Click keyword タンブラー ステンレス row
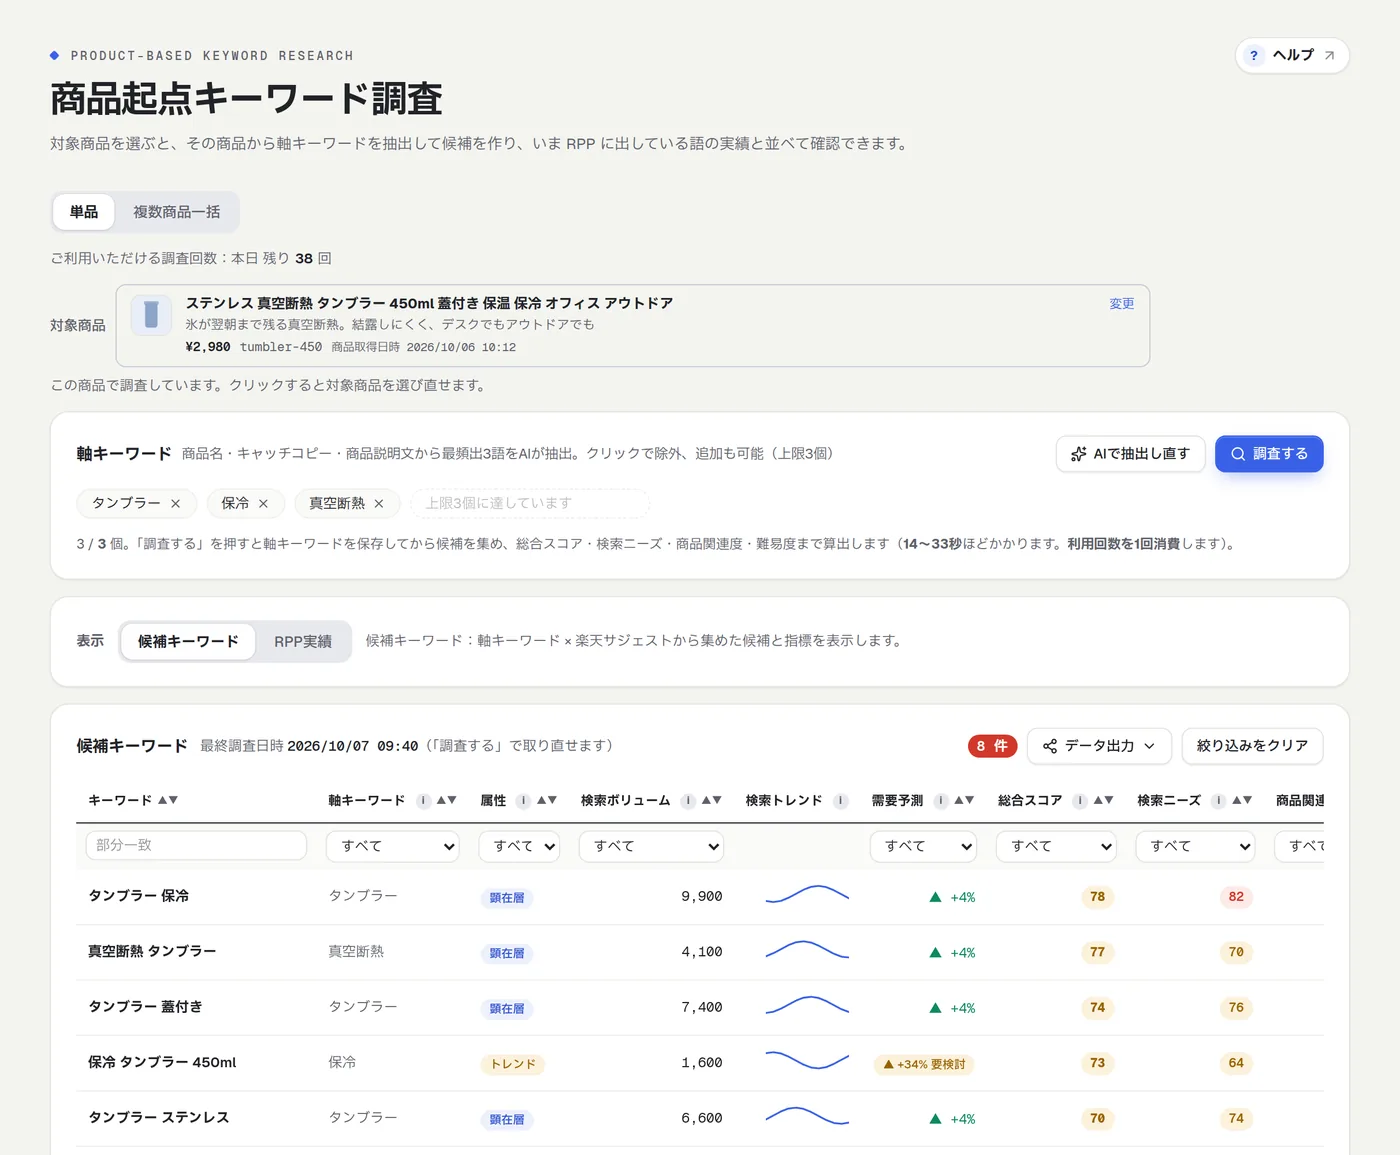 click(159, 1118)
